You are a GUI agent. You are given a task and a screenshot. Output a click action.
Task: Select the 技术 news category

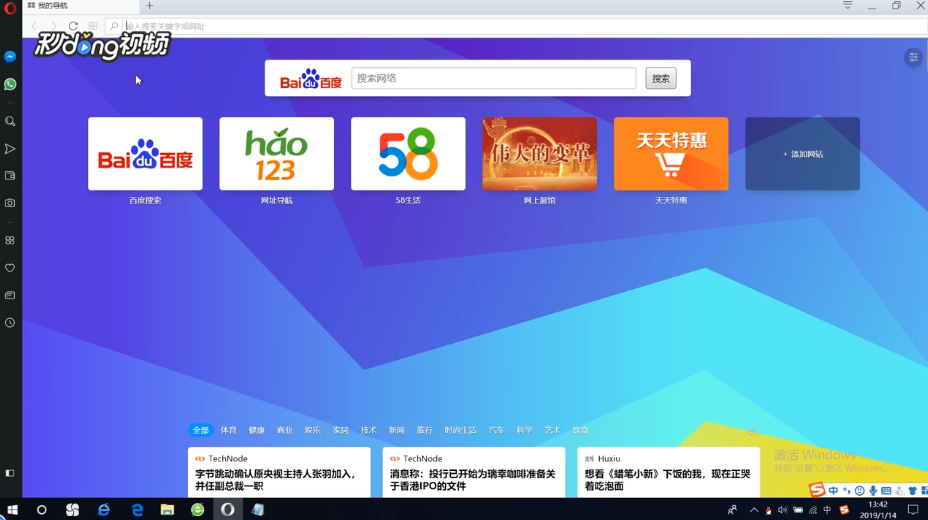369,430
